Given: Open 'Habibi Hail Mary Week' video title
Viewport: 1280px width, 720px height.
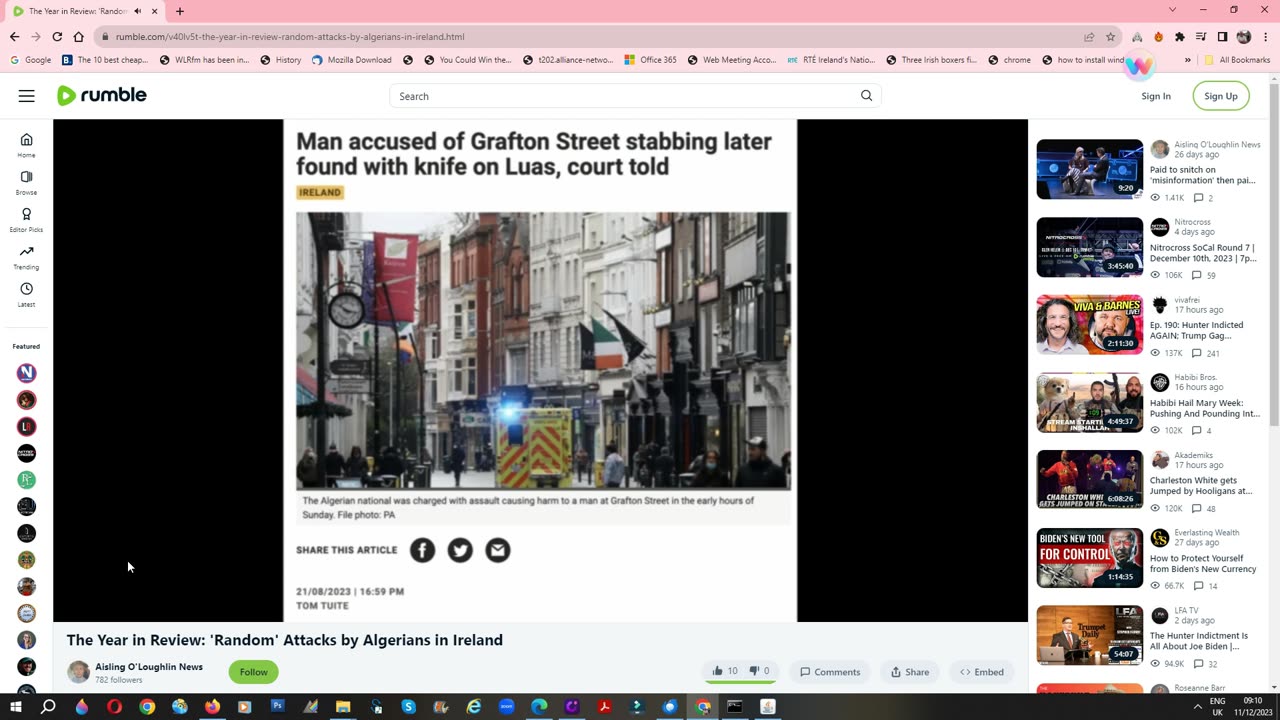Looking at the screenshot, I should tap(1204, 408).
